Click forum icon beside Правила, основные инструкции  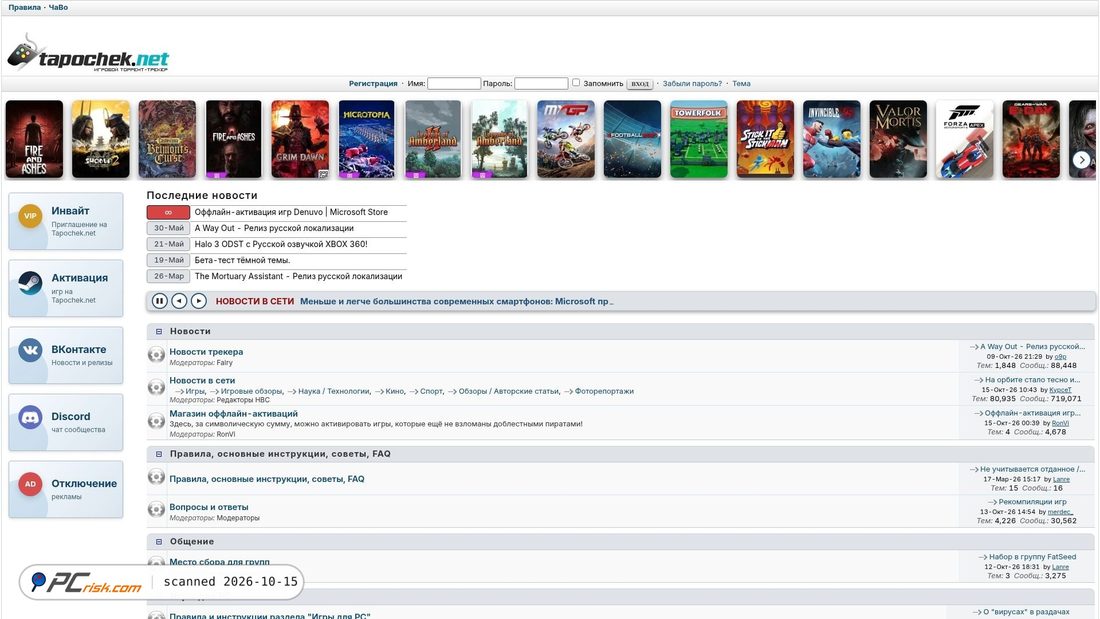156,477
